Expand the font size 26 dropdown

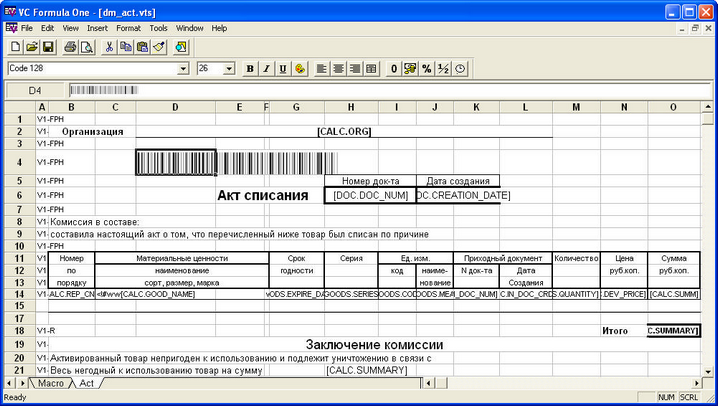click(229, 69)
